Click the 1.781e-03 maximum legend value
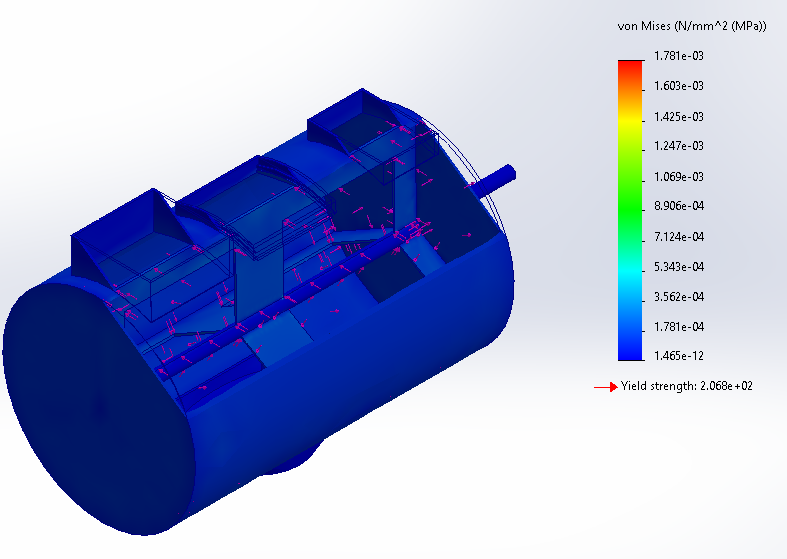Screen dimensions: 787x559 [679, 56]
